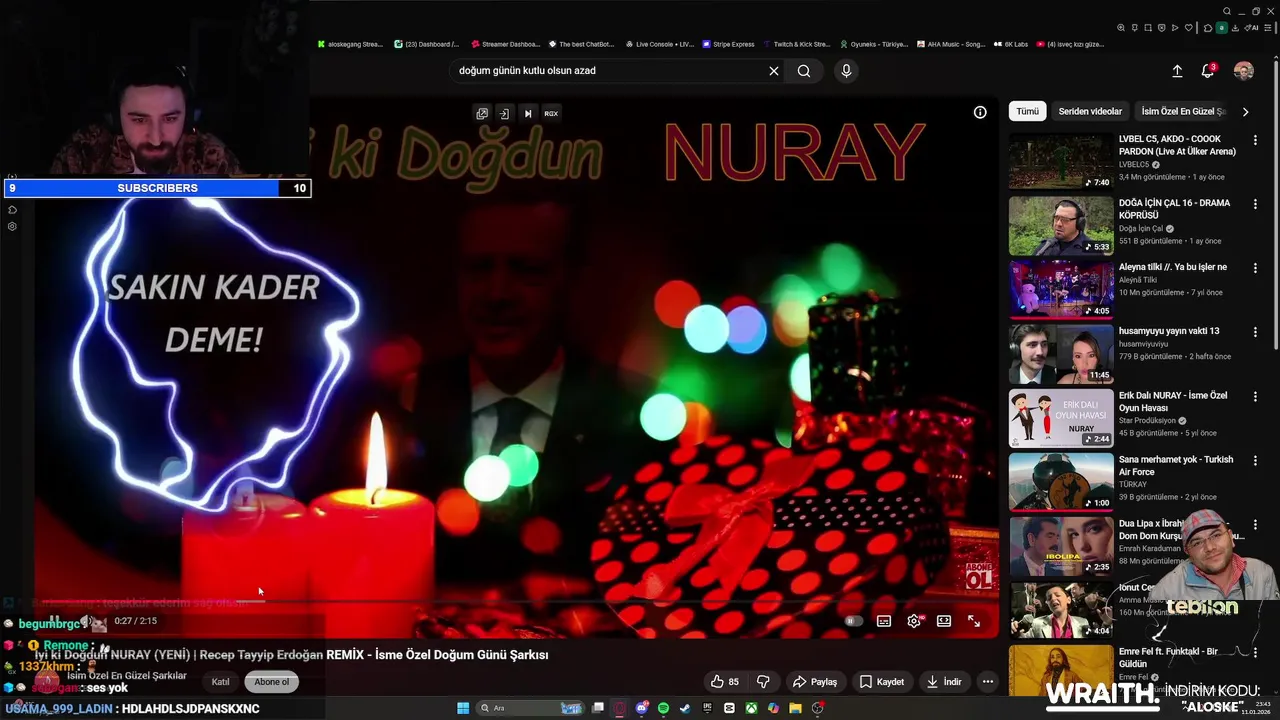1280x720 pixels.
Task: Select the Seriden videolar chip
Action: tap(1090, 111)
